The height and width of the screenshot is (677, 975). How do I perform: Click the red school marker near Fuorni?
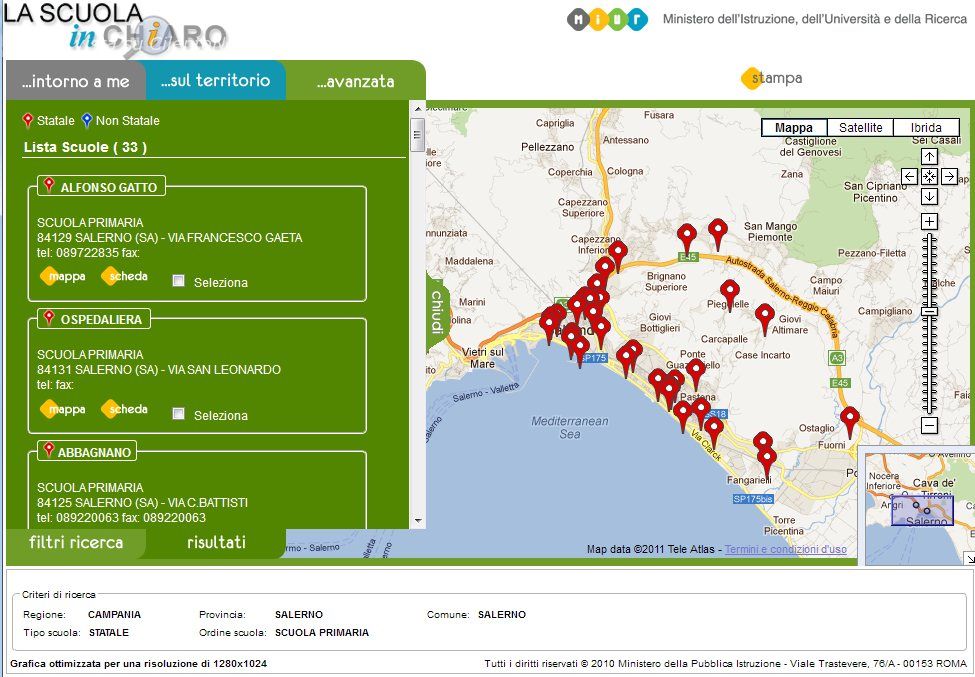pyautogui.click(x=850, y=419)
